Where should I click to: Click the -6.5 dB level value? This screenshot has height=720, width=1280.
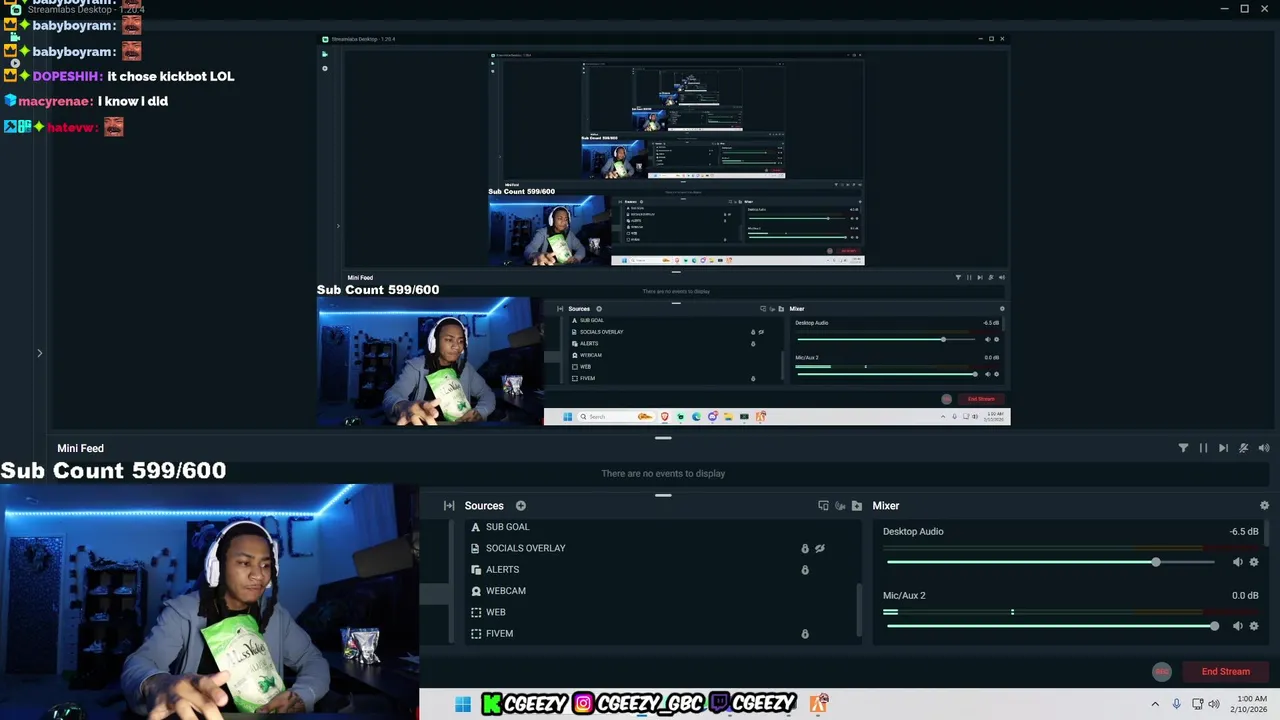click(1244, 532)
